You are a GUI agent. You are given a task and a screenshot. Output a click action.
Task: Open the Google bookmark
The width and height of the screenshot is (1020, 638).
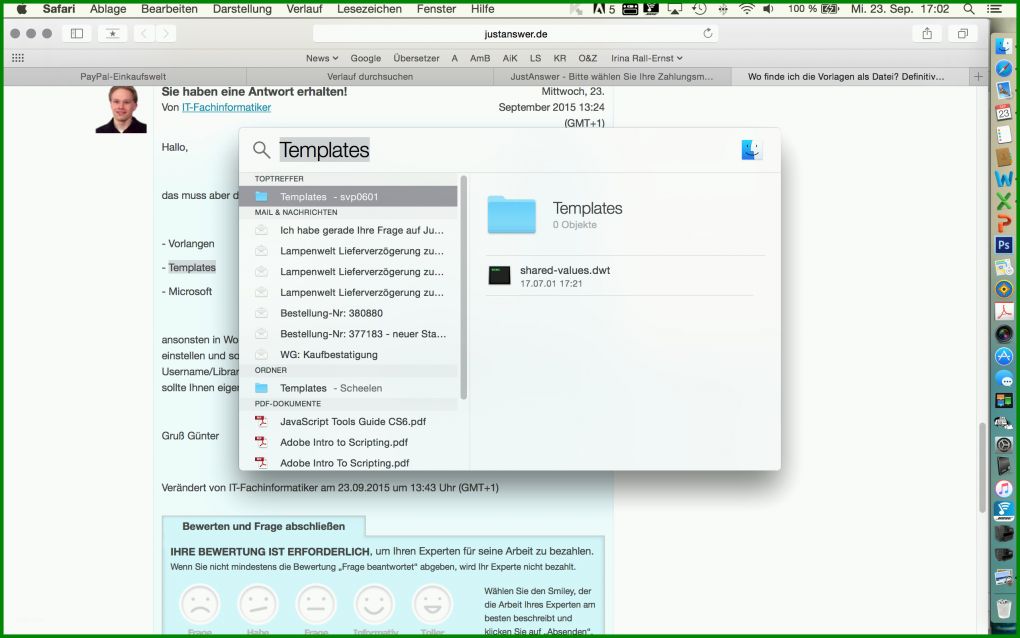tap(366, 58)
